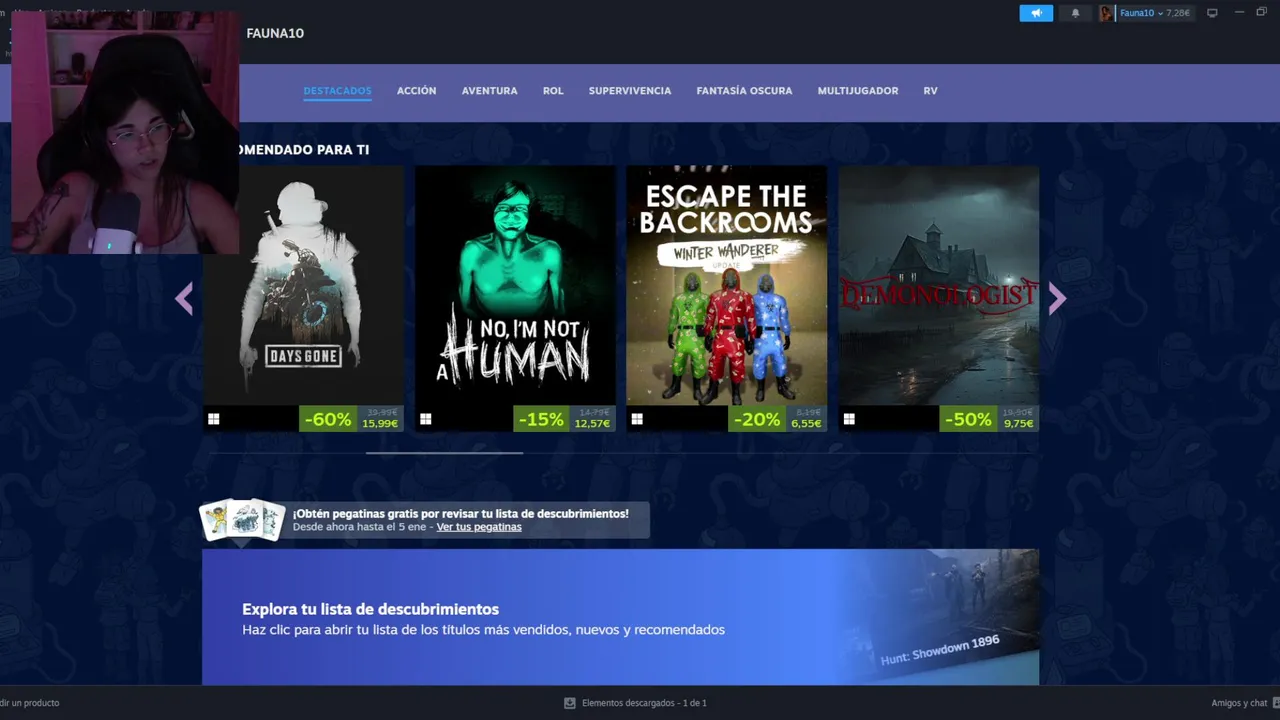The height and width of the screenshot is (720, 1280).
Task: Click Windows icon under No, I'm Not a Human
Action: tap(425, 419)
